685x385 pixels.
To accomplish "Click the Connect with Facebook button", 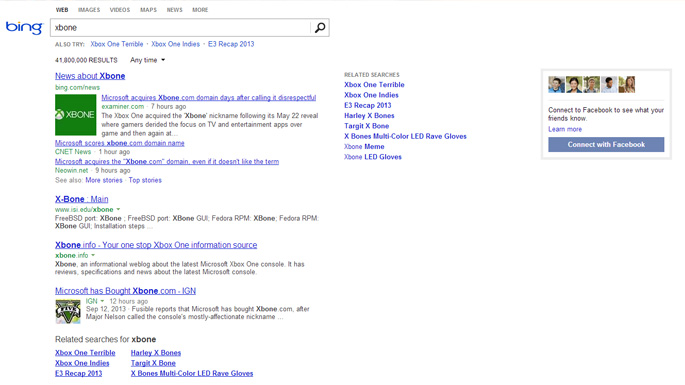I will click(606, 145).
